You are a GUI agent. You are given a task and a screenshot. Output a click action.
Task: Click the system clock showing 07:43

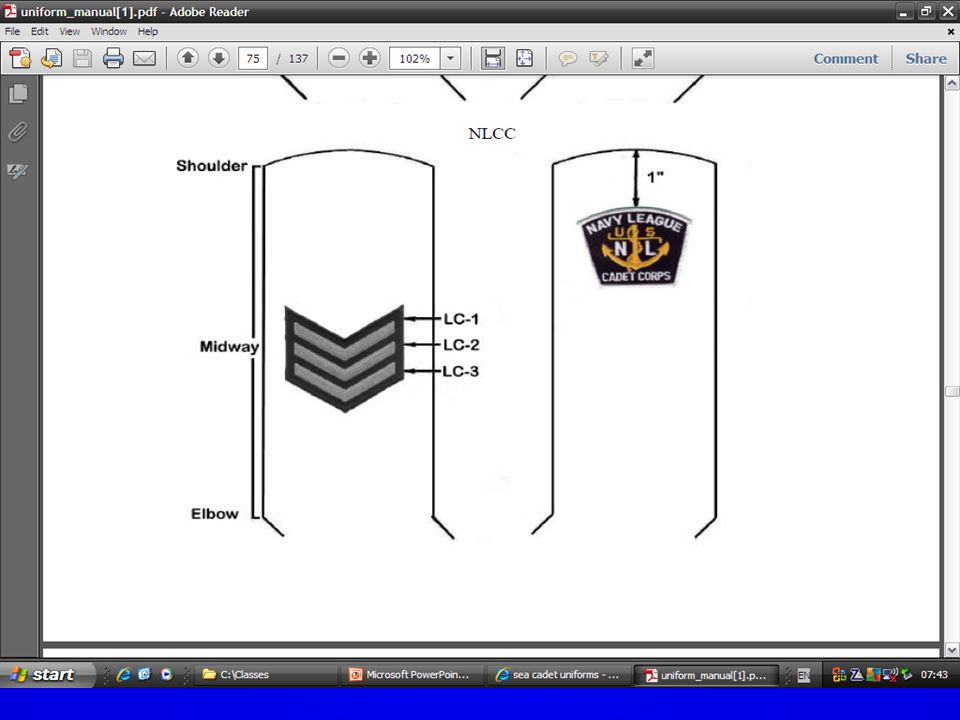[934, 675]
